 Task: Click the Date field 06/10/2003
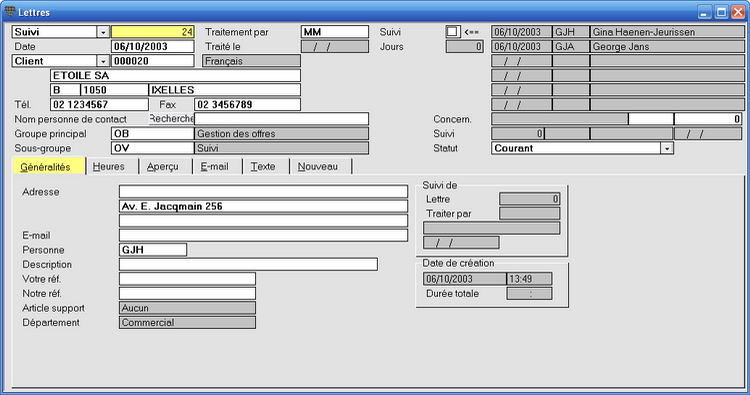[x=153, y=46]
